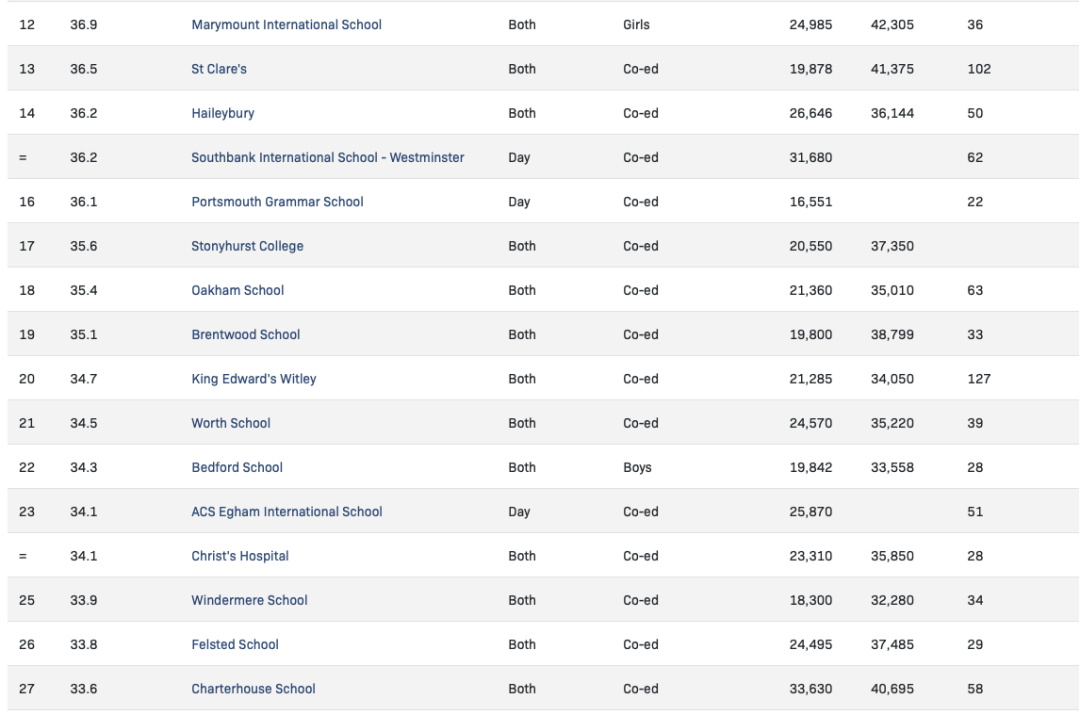The height and width of the screenshot is (715, 1080).
Task: Select Portsmouth Grammar School link
Action: coord(277,202)
